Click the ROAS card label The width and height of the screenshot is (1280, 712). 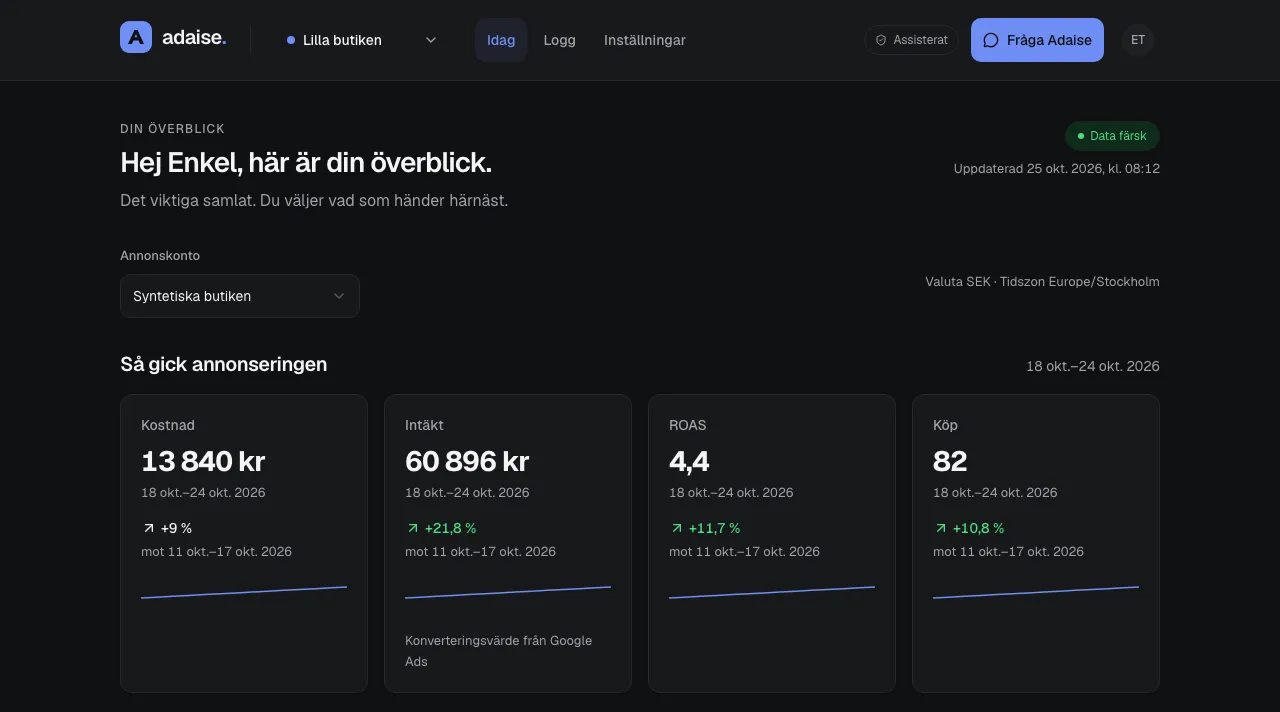click(x=688, y=425)
